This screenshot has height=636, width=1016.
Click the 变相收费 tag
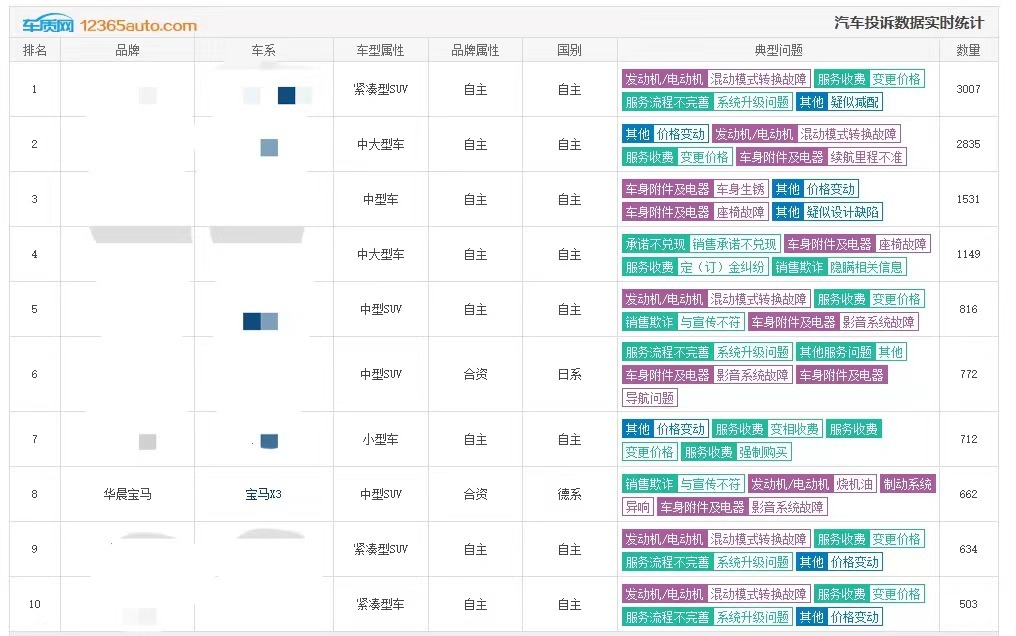795,429
